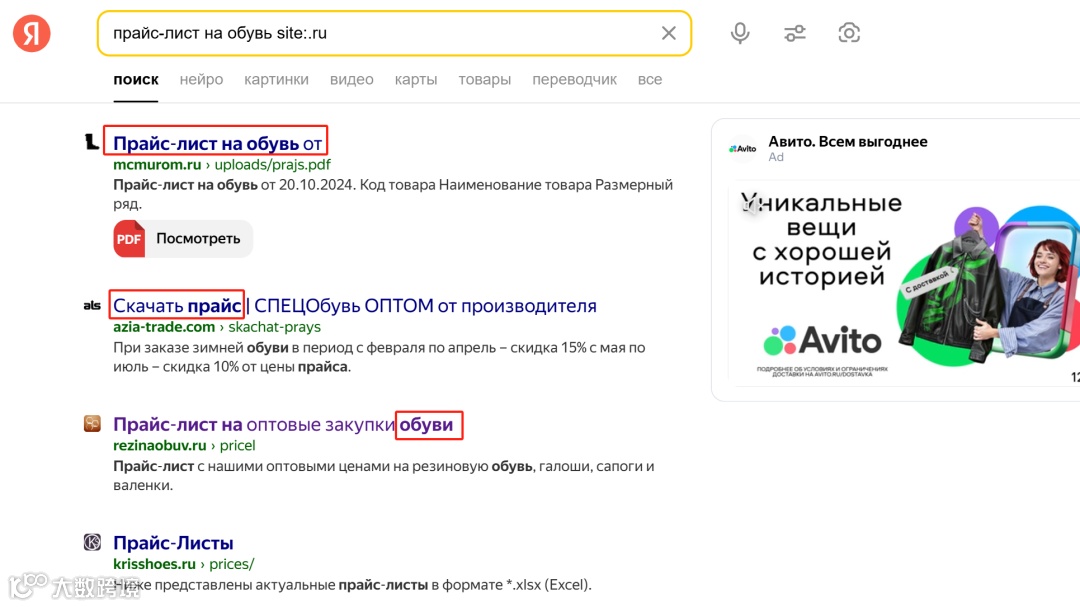
Task: Click the krisshoes.ru domain link
Action: pos(154,564)
